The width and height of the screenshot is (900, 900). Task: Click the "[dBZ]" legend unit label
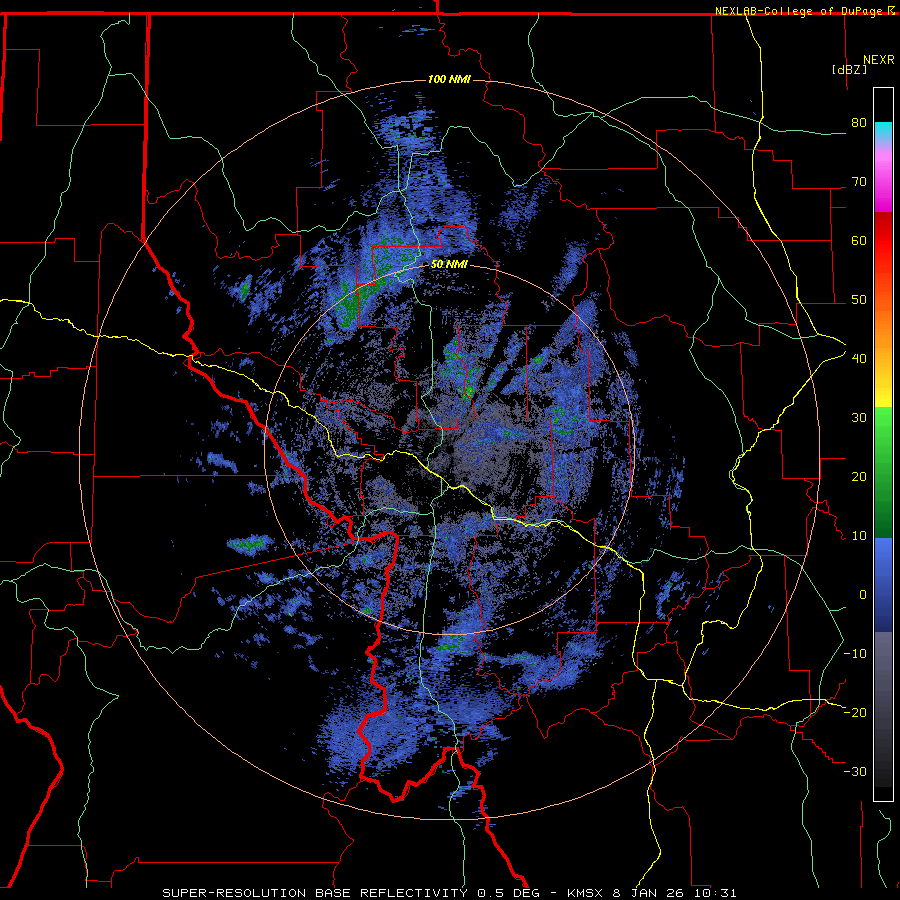point(849,69)
